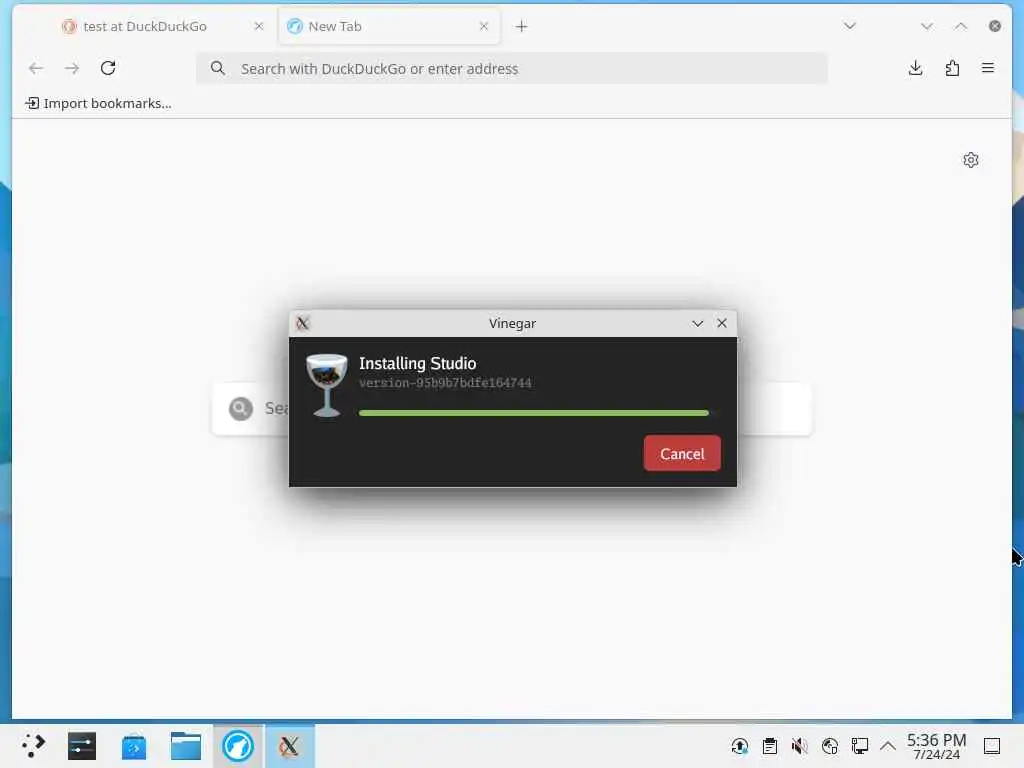Go forward to next page

[72, 68]
